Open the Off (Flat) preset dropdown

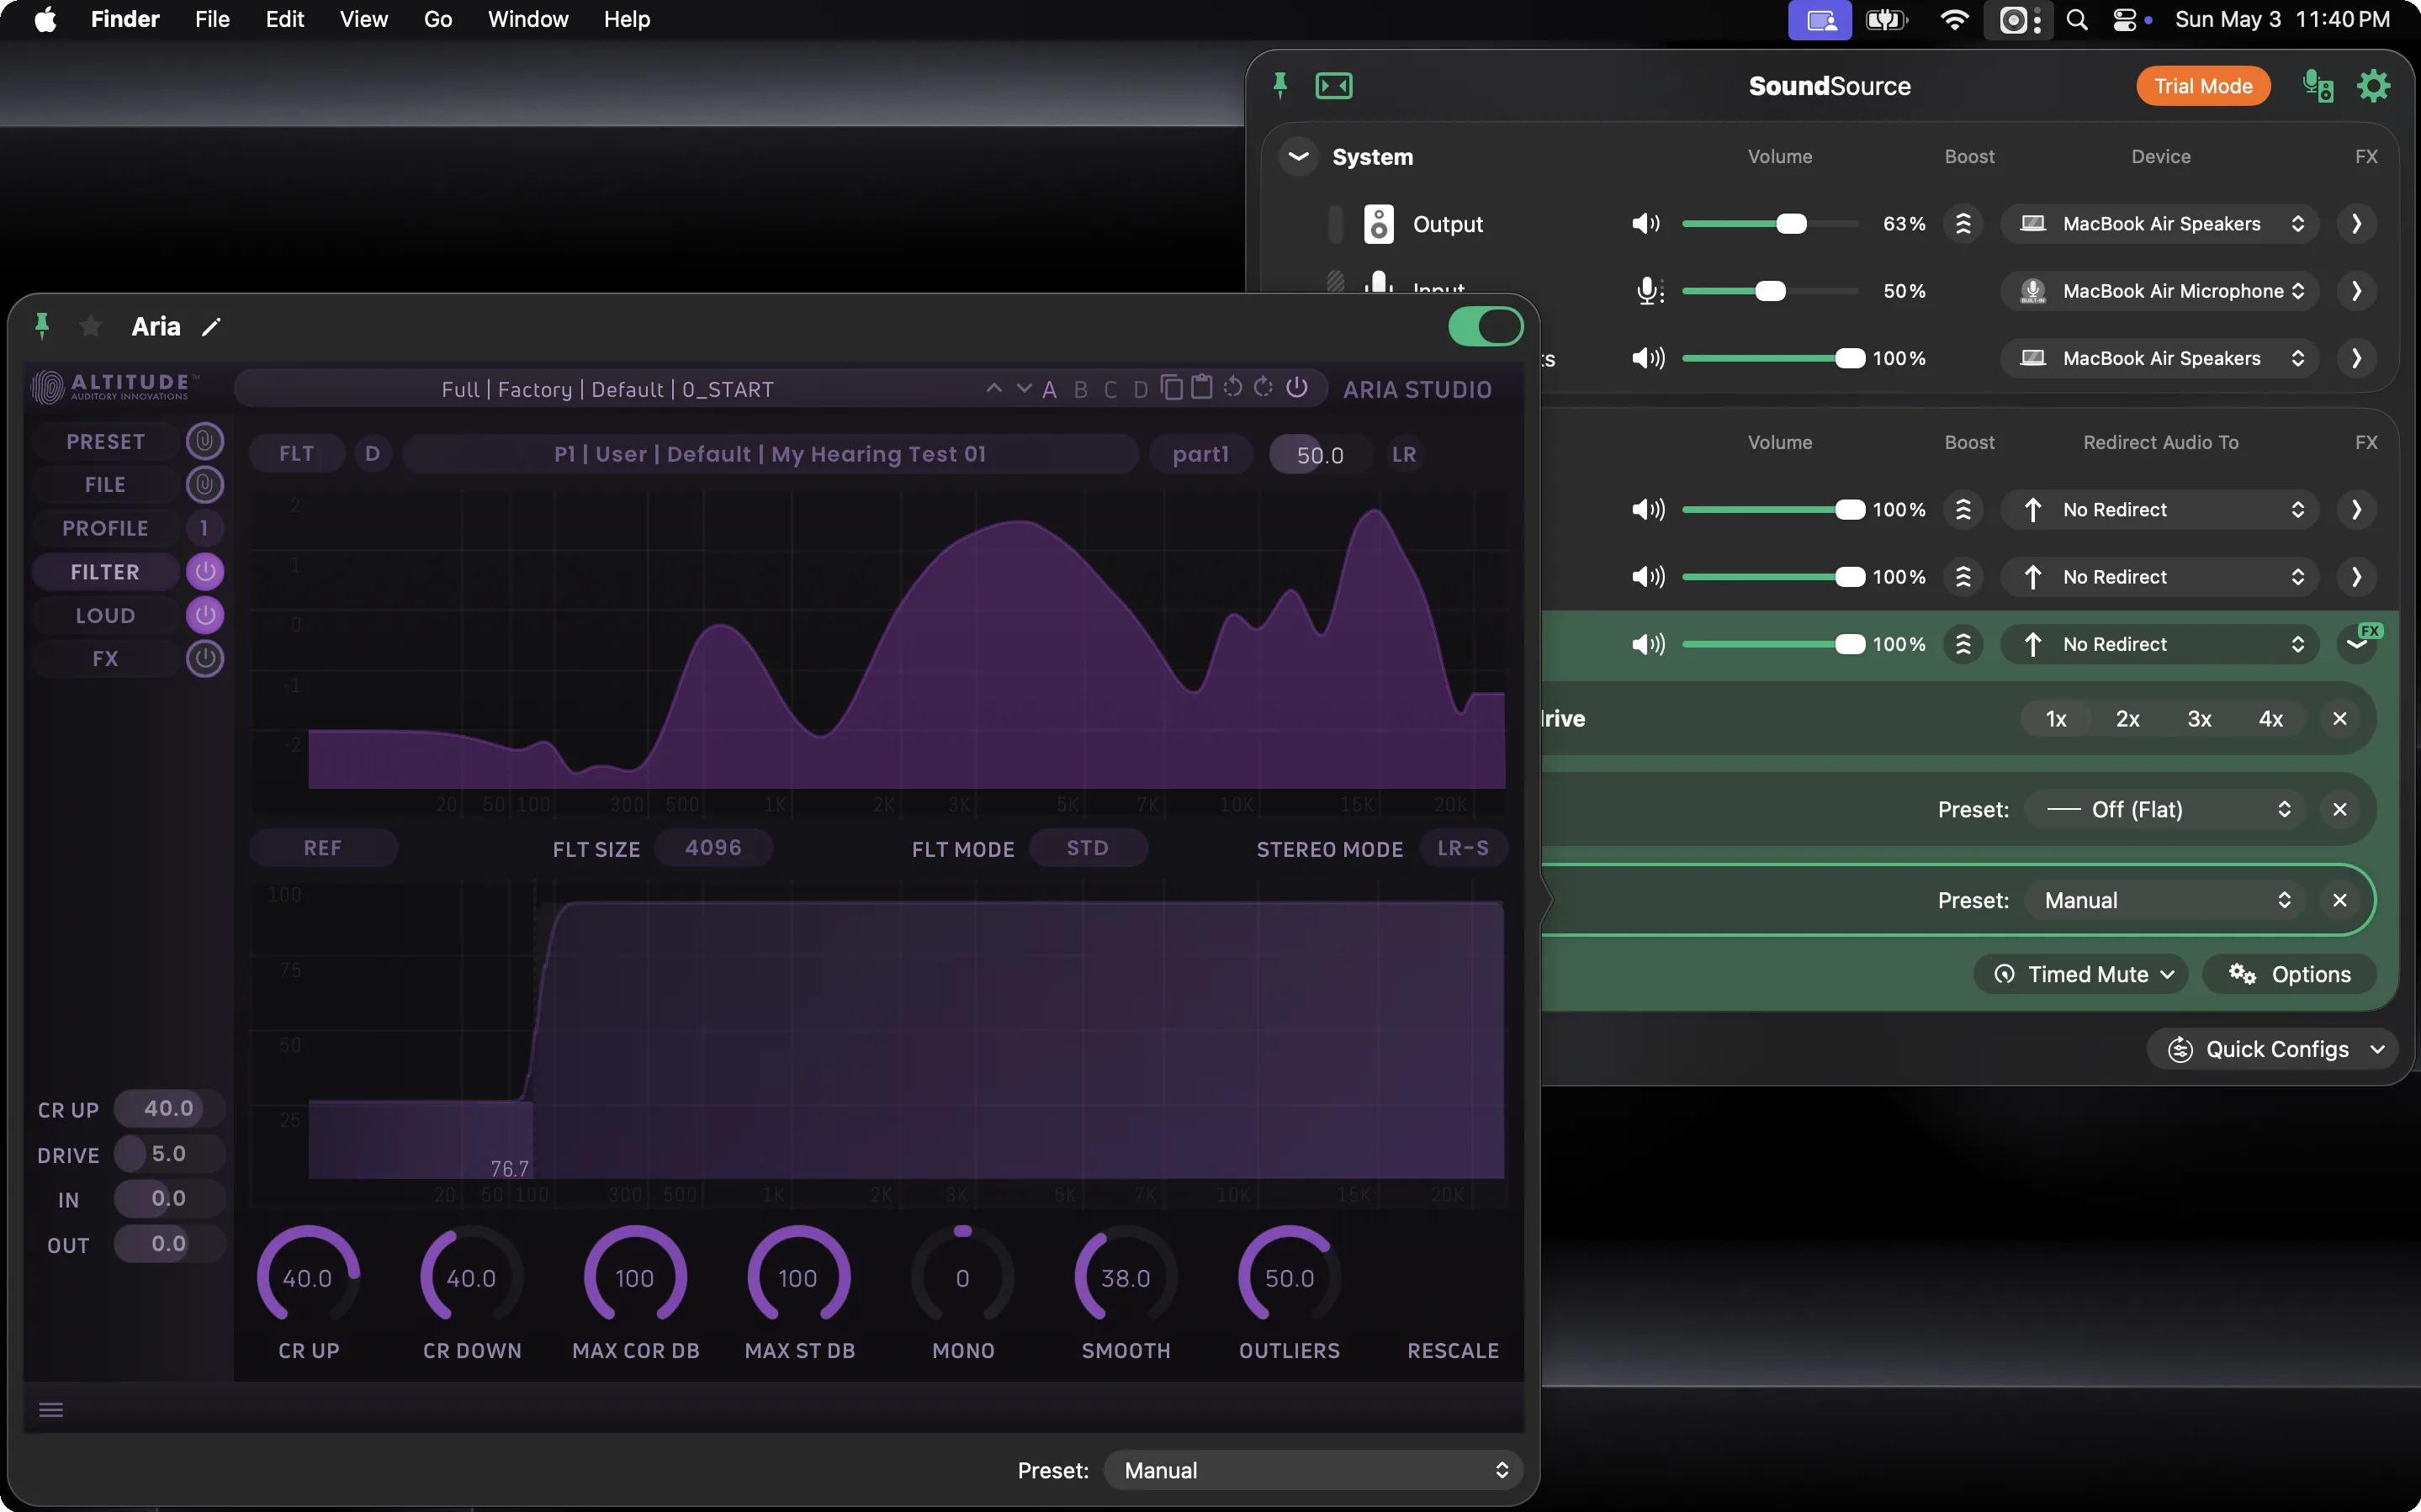2165,809
